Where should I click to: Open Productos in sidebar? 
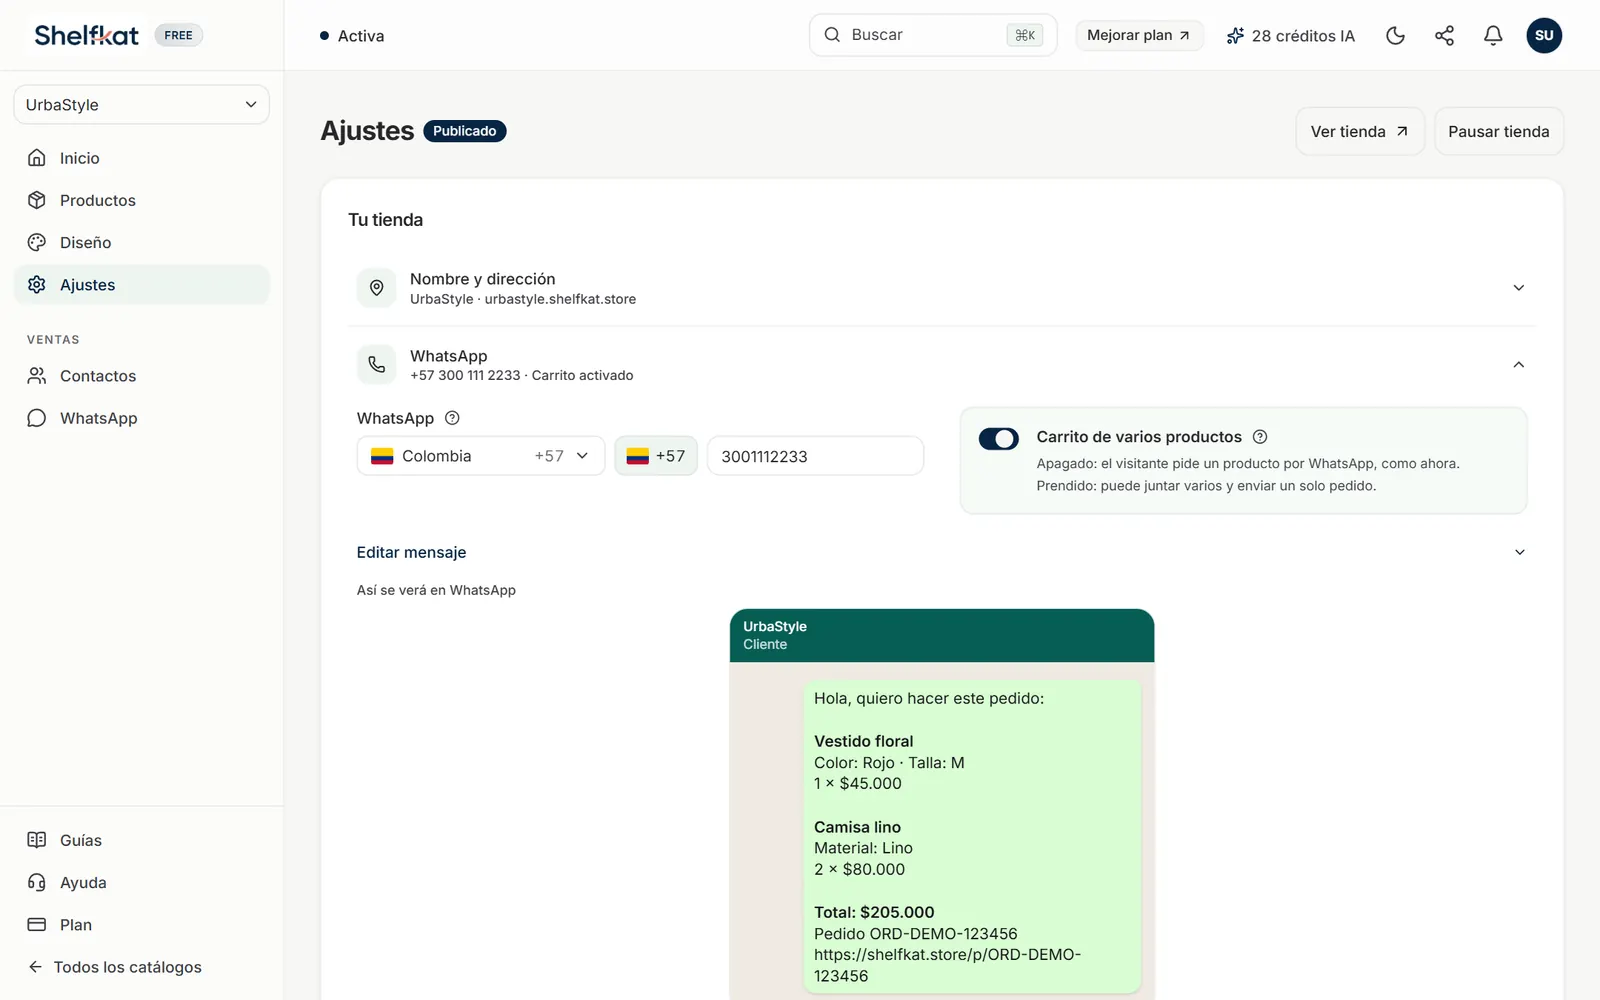(141, 200)
